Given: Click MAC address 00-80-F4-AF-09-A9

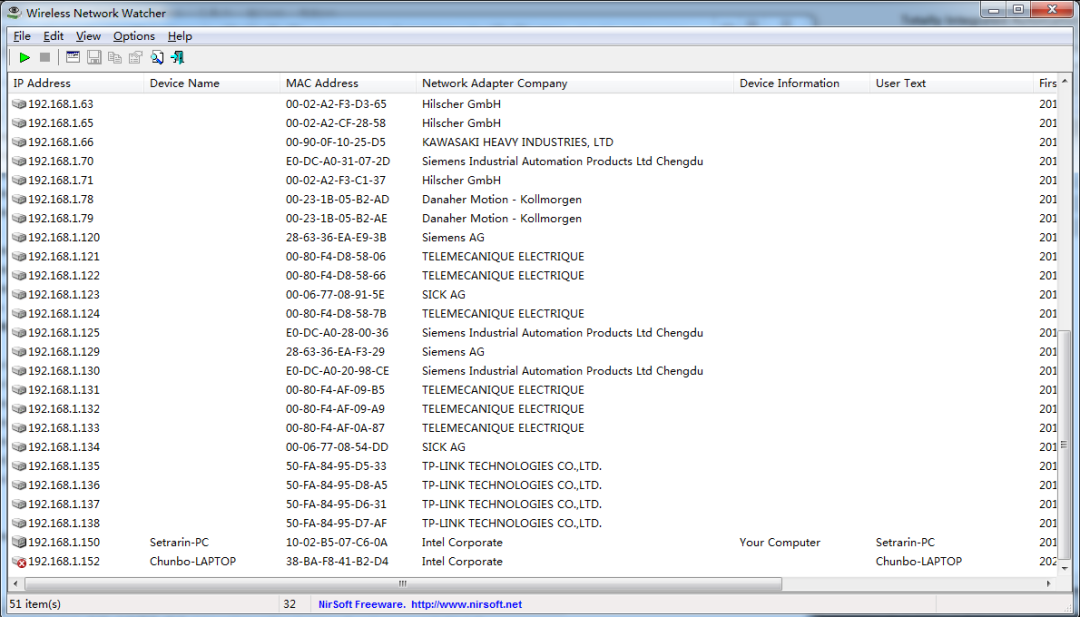Looking at the screenshot, I should pyautogui.click(x=335, y=409).
